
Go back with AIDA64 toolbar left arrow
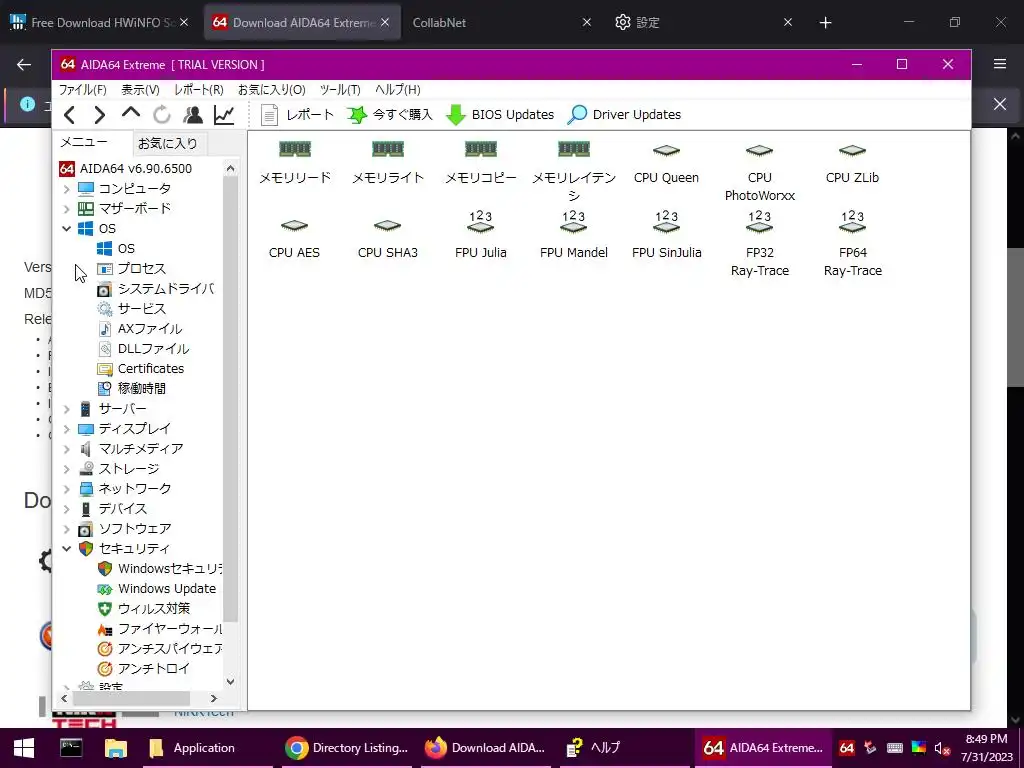tap(69, 115)
